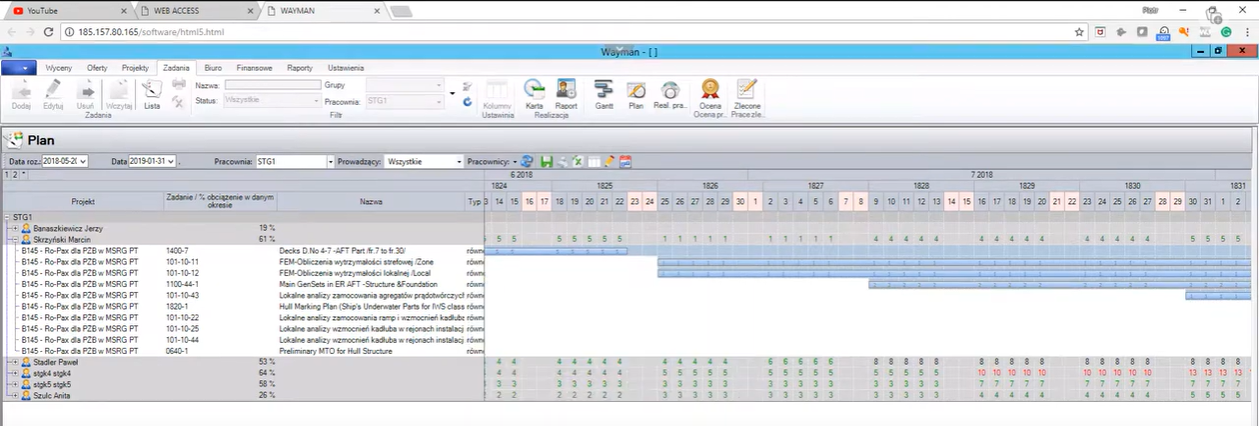Click the Plan icon in ribbon
Screen dimensions: 1259x426
(x=635, y=93)
